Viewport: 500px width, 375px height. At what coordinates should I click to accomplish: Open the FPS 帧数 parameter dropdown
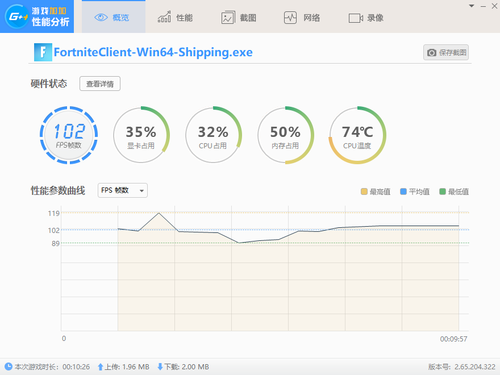pyautogui.click(x=123, y=190)
